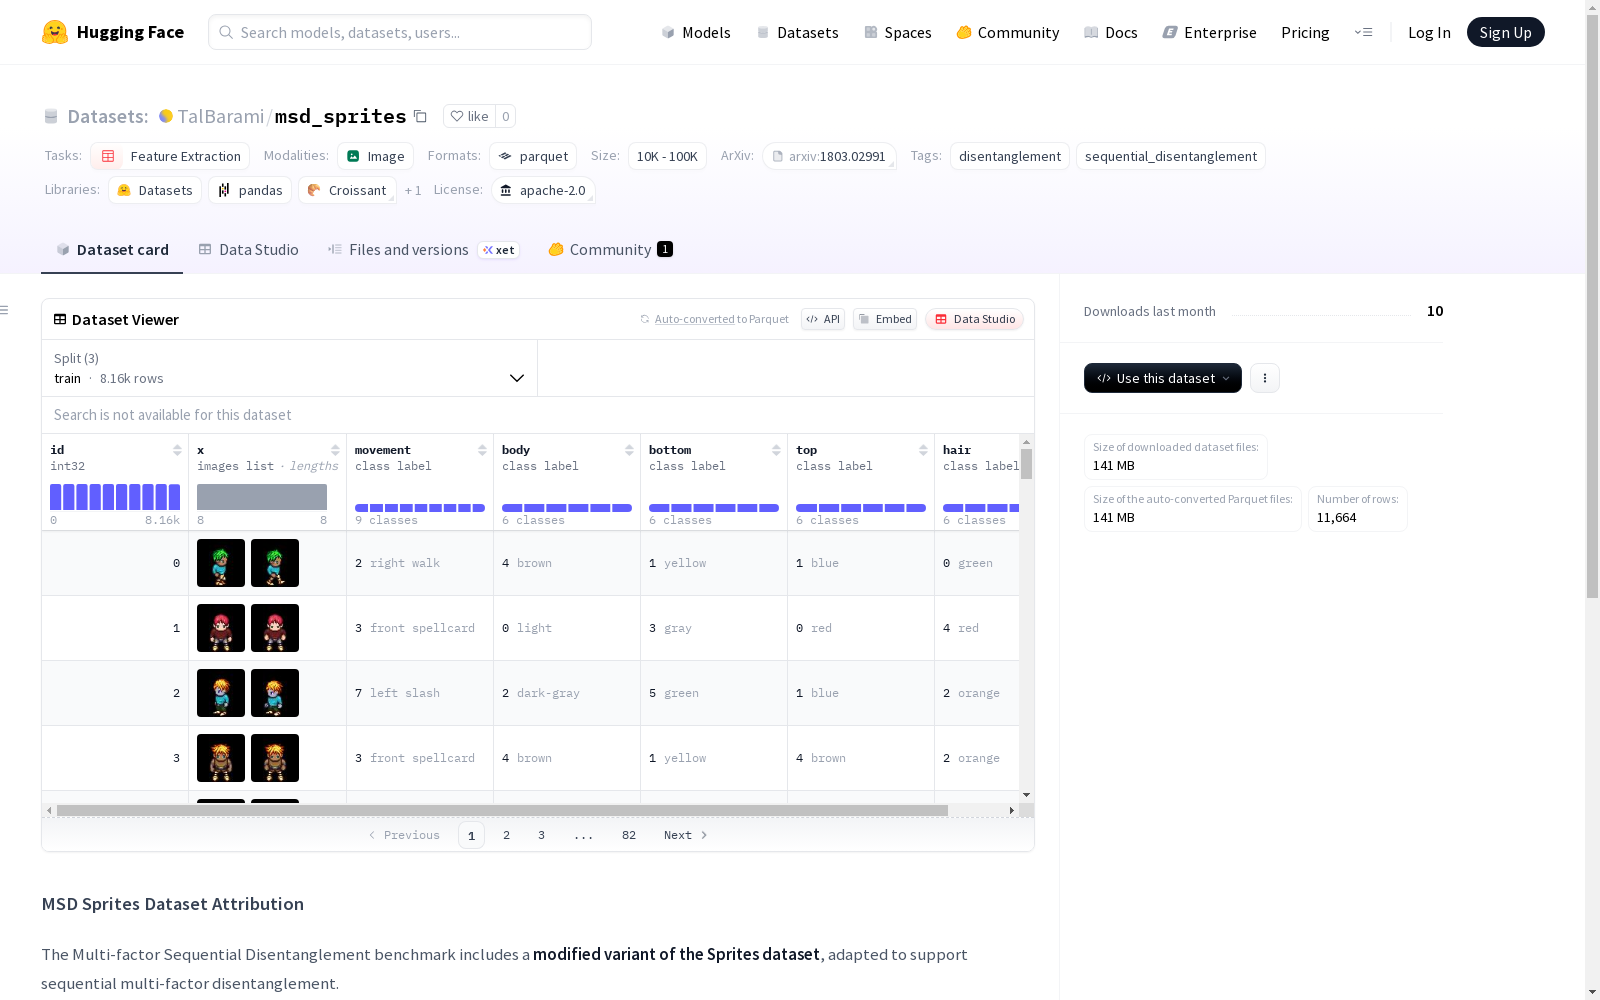Click the API button
The height and width of the screenshot is (1000, 1600).
823,319
